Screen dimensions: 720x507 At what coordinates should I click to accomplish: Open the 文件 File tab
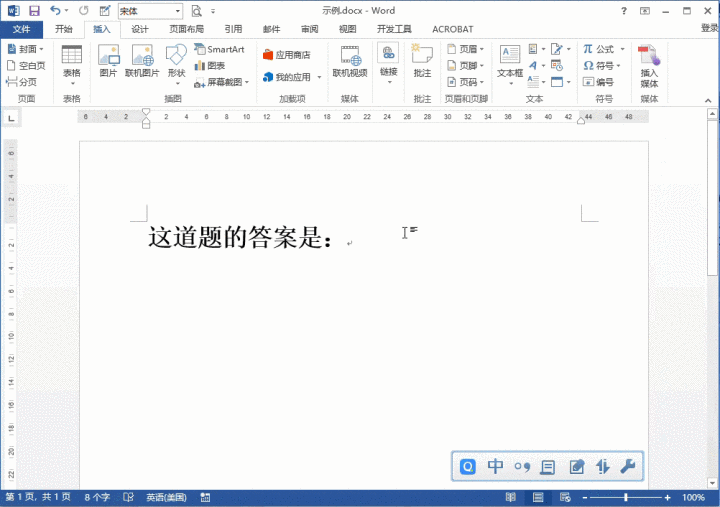22,29
